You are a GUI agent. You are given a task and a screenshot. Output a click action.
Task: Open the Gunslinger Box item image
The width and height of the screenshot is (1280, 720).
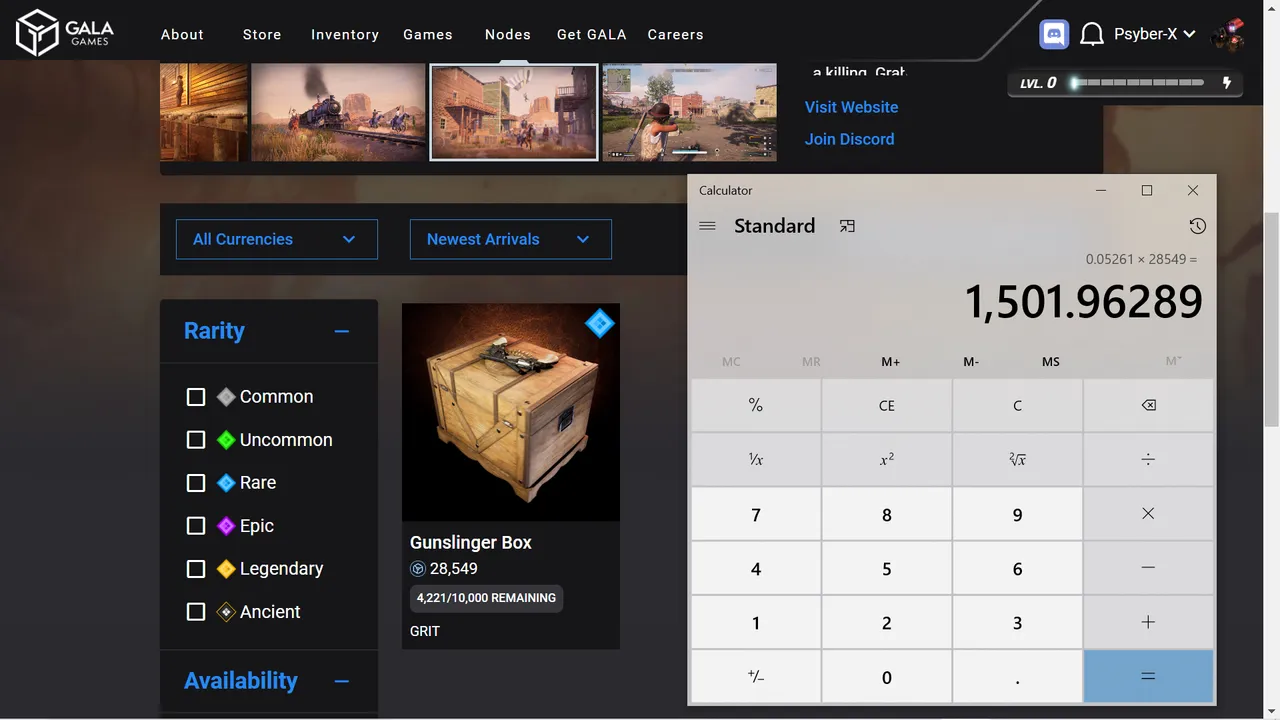(511, 412)
